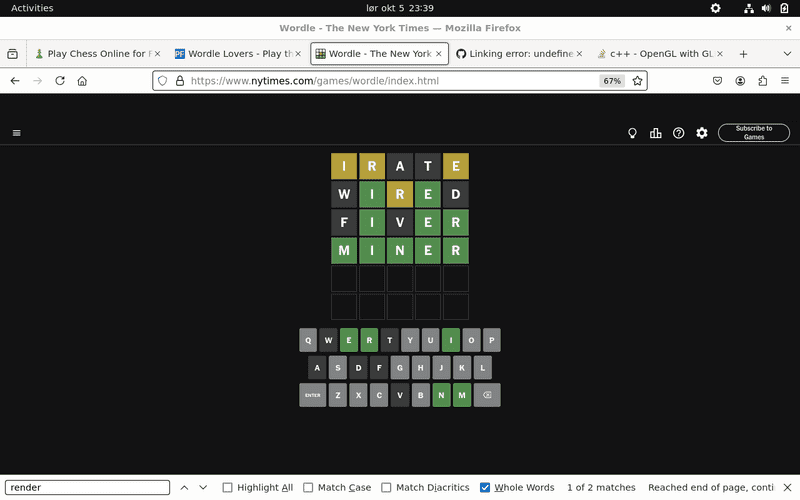Go to next find match arrow
The height and width of the screenshot is (500, 800).
coord(203,487)
